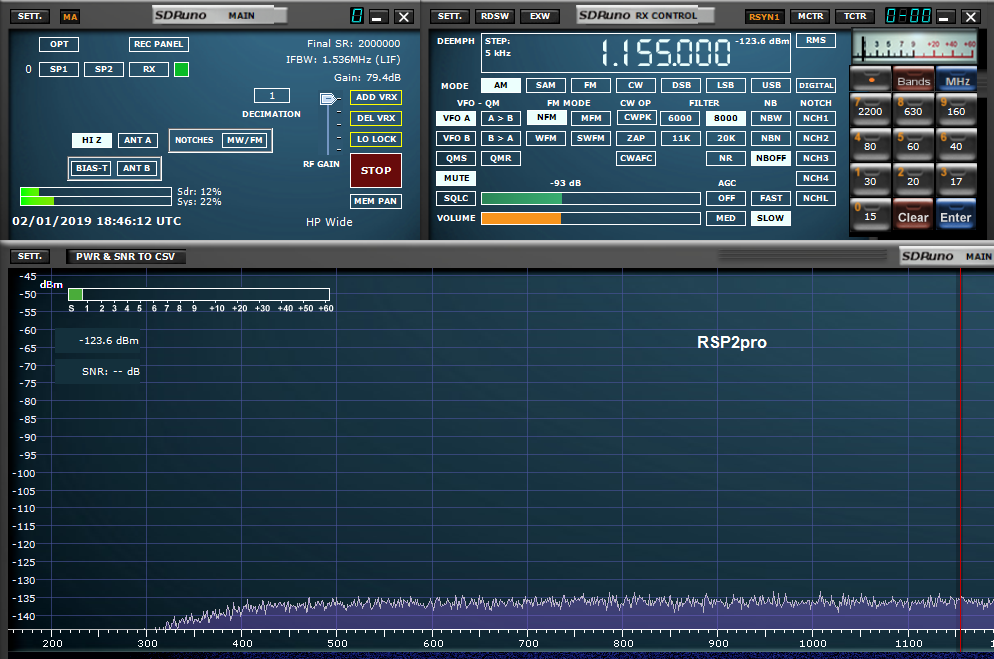Open the MEM PAN panel
994x659 pixels.
coord(376,201)
